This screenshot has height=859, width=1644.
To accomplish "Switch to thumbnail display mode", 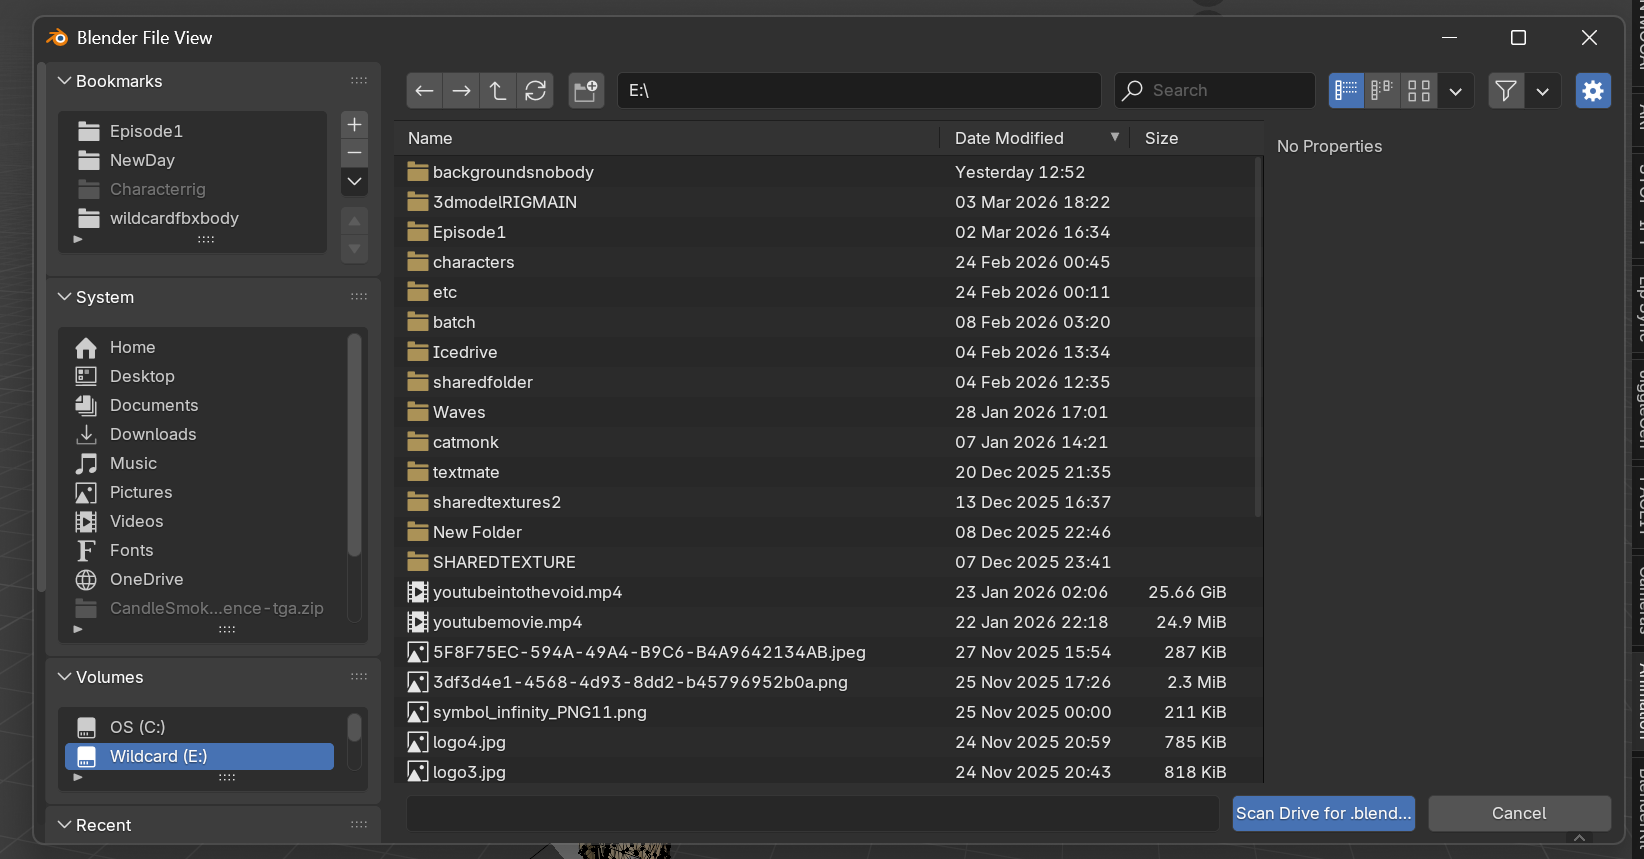I will [x=1419, y=91].
